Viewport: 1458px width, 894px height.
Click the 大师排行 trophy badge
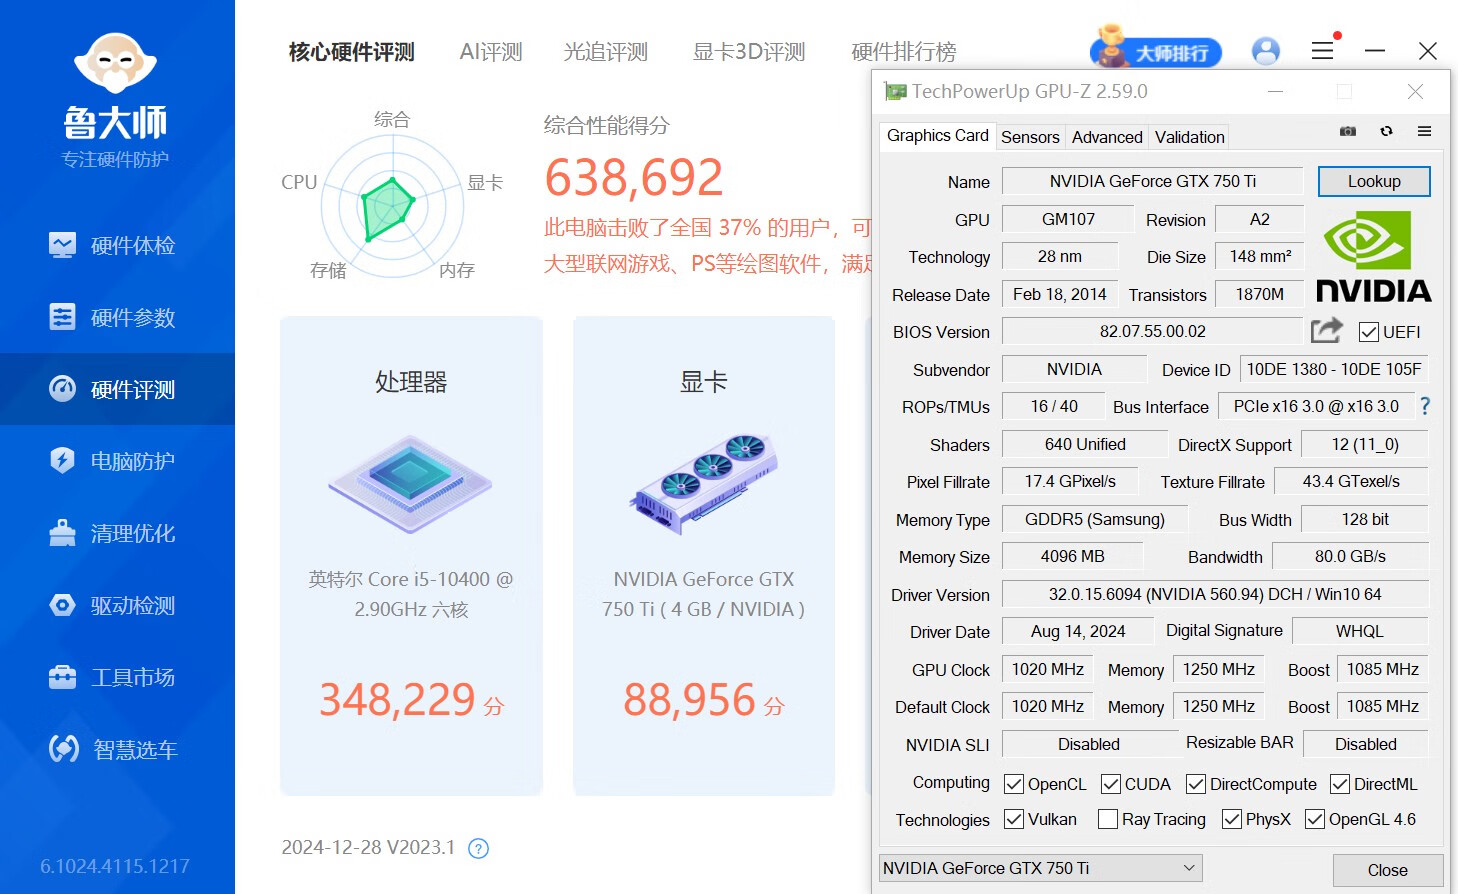[x=1155, y=48]
